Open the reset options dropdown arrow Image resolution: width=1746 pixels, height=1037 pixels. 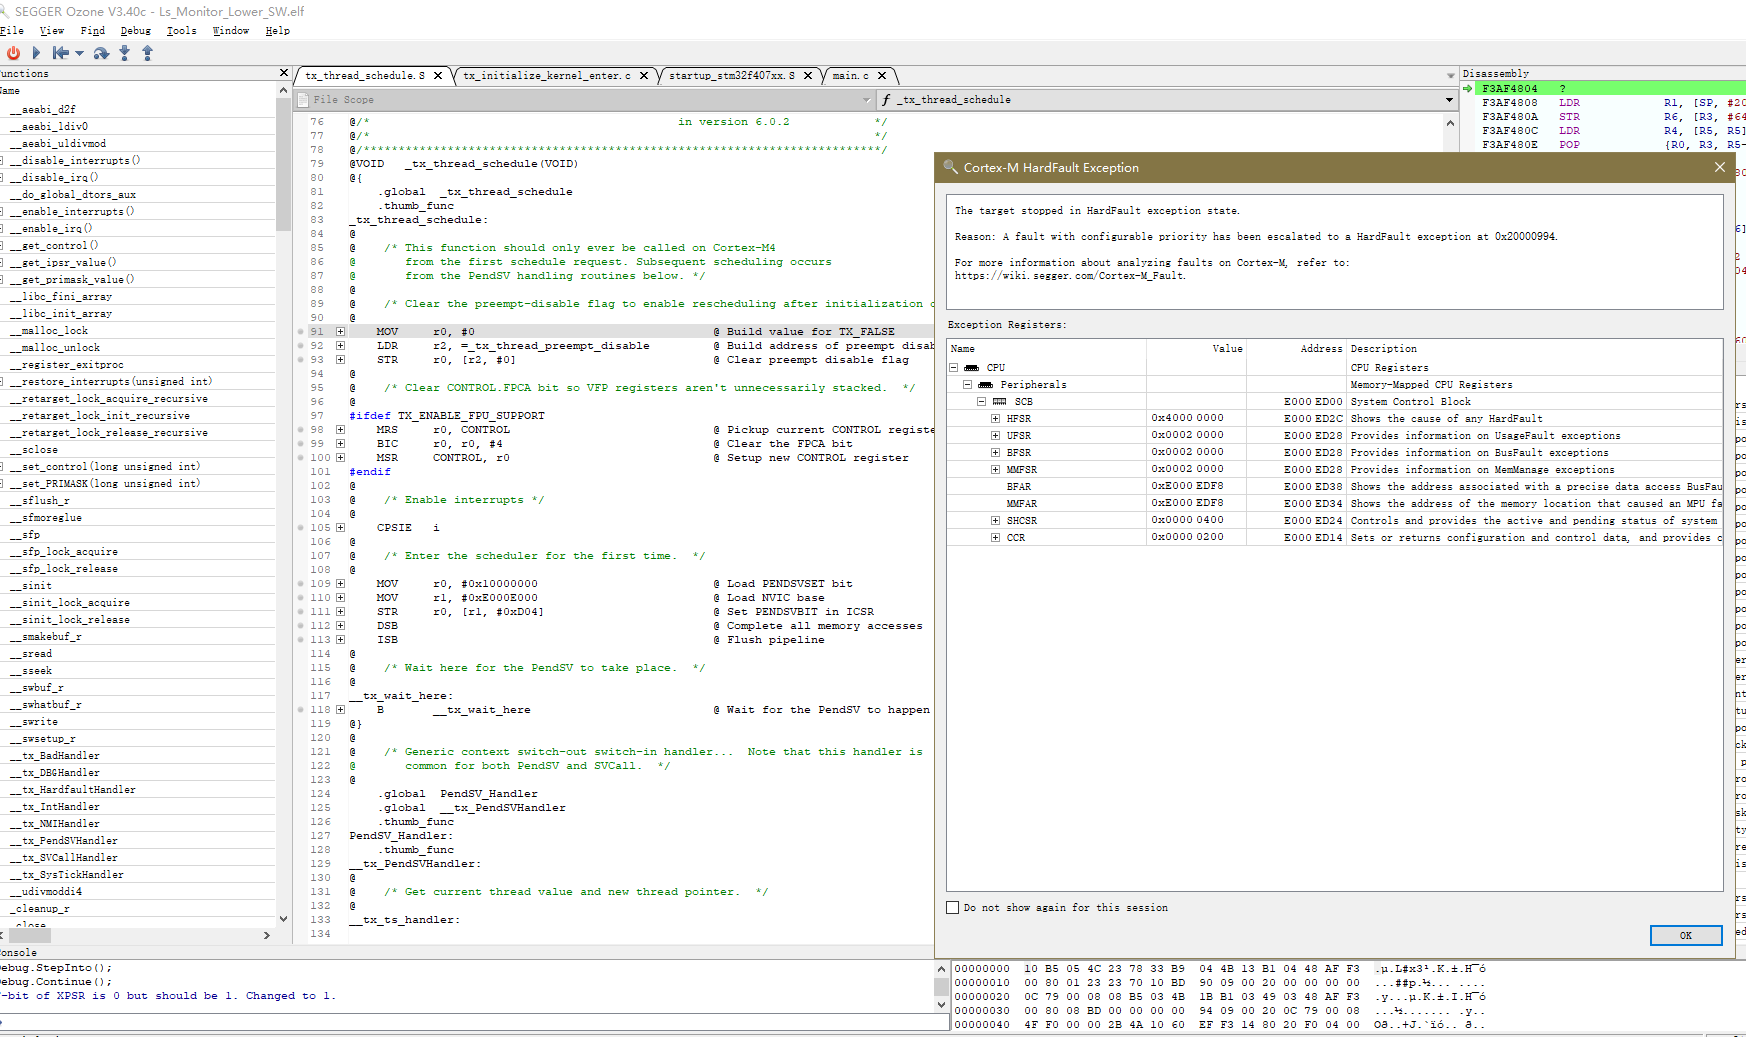pyautogui.click(x=80, y=54)
